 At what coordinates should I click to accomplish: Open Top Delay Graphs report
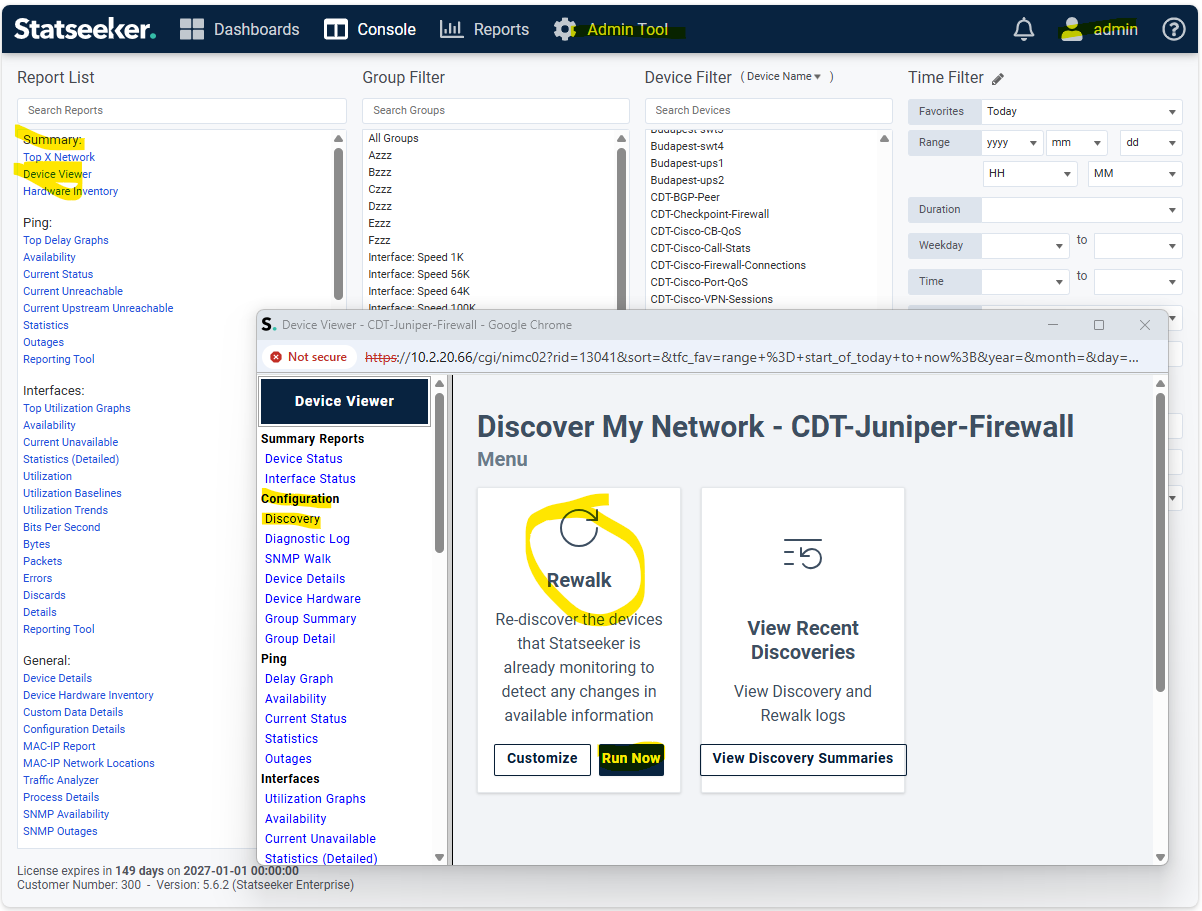coord(66,240)
